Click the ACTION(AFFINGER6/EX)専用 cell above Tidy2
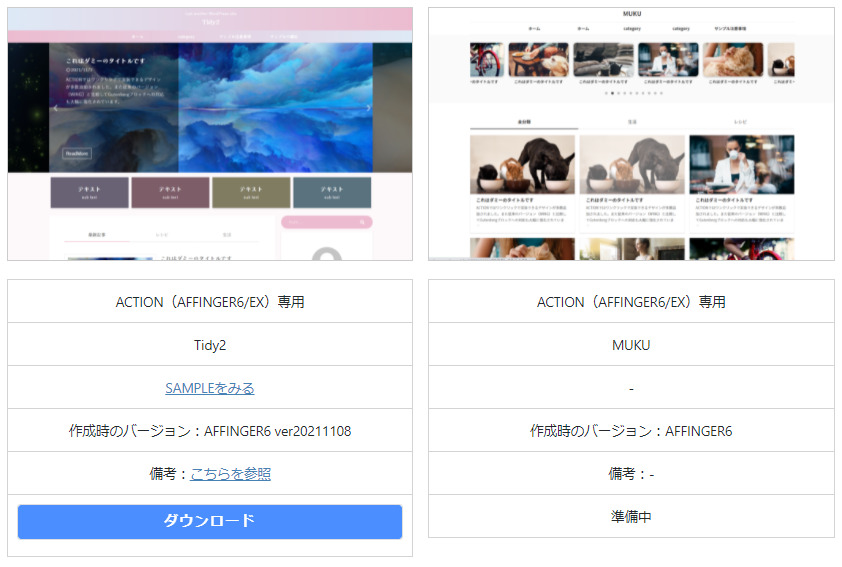842x567 pixels. [x=210, y=302]
